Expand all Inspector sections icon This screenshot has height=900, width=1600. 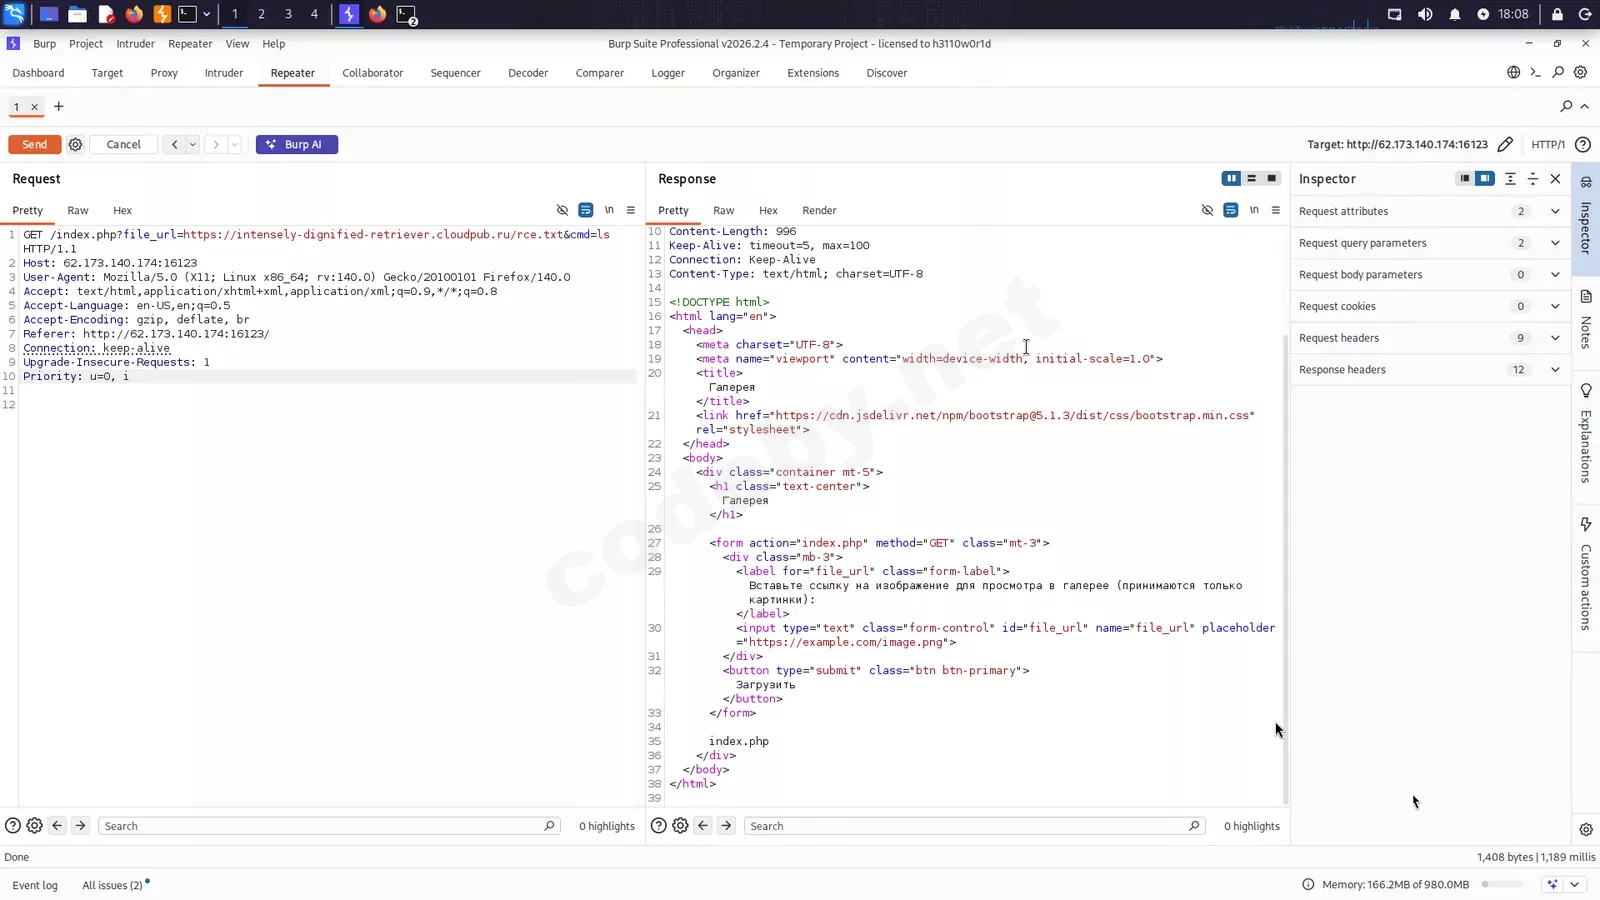click(x=1510, y=179)
